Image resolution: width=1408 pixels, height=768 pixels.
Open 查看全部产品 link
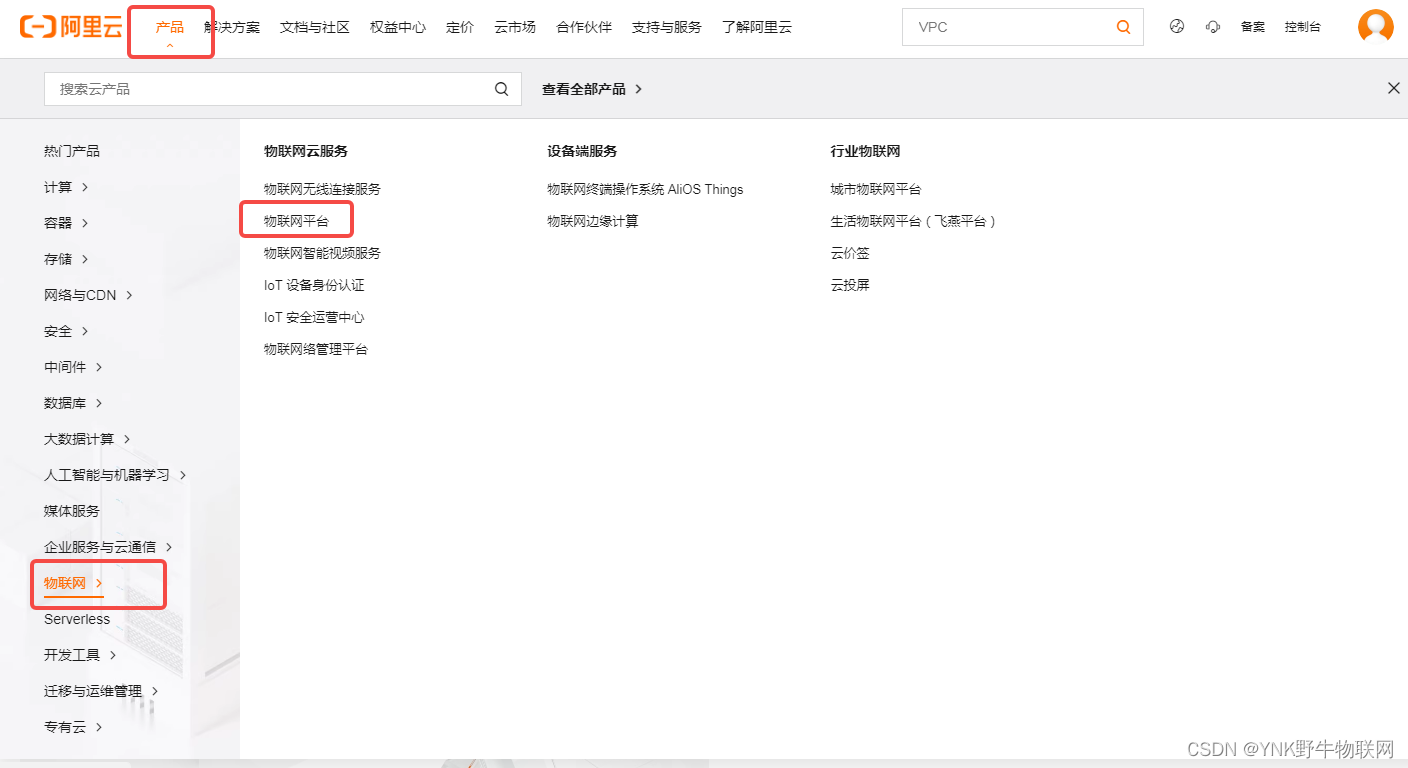pyautogui.click(x=592, y=89)
